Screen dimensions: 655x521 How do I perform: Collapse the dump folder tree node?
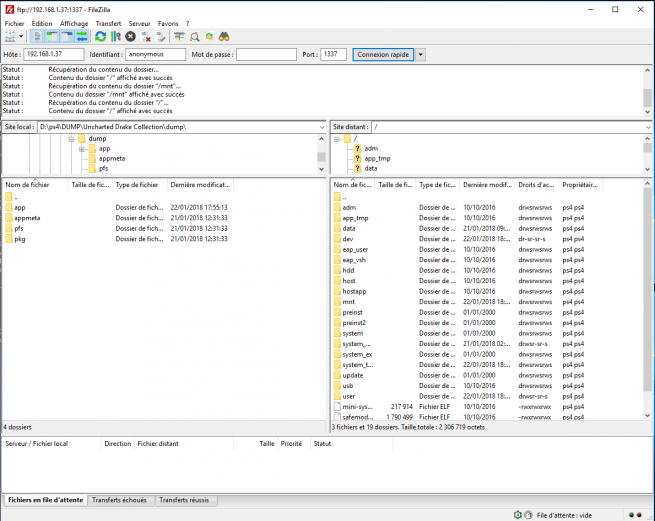coord(71,139)
